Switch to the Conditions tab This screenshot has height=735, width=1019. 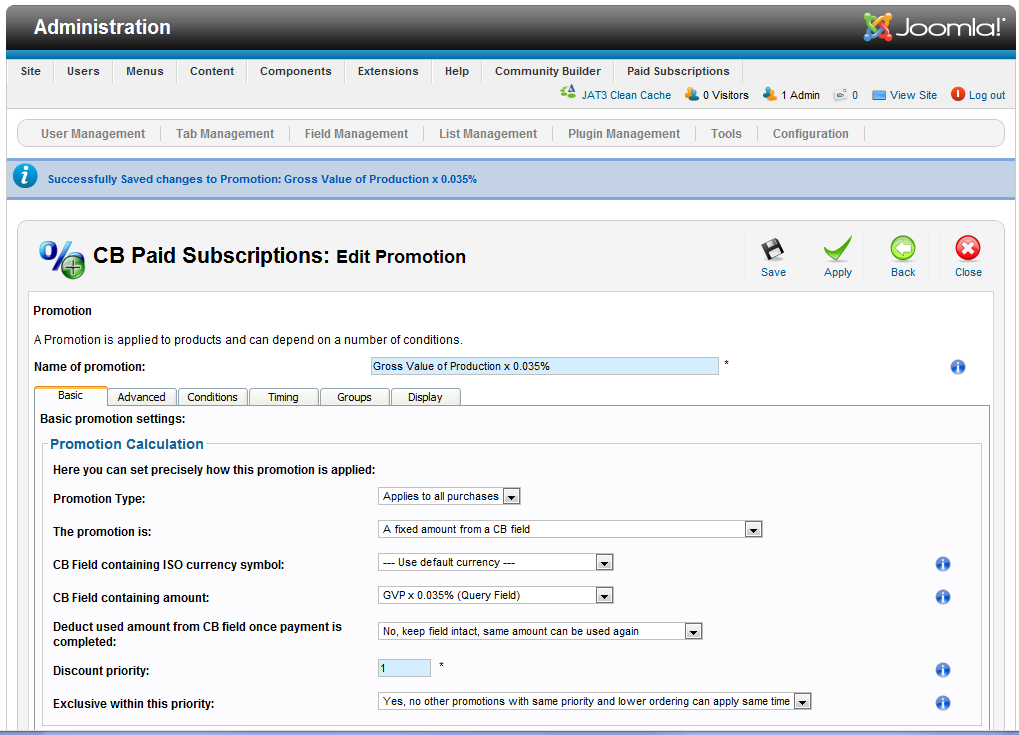click(213, 397)
